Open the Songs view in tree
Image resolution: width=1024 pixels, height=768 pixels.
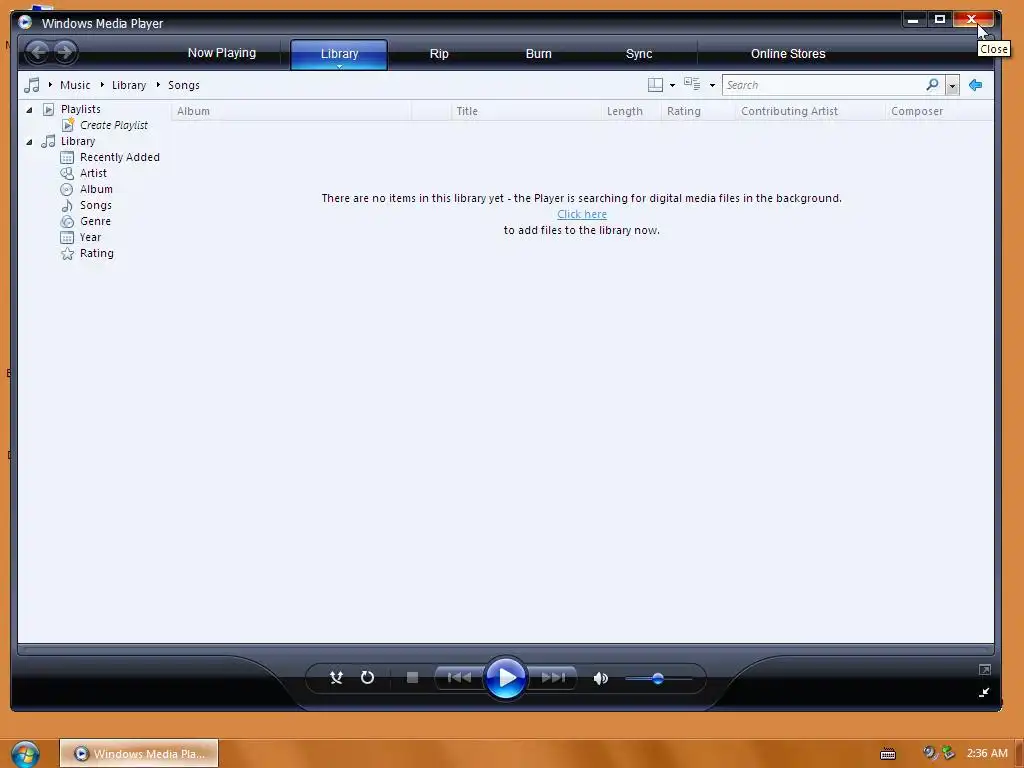click(95, 205)
